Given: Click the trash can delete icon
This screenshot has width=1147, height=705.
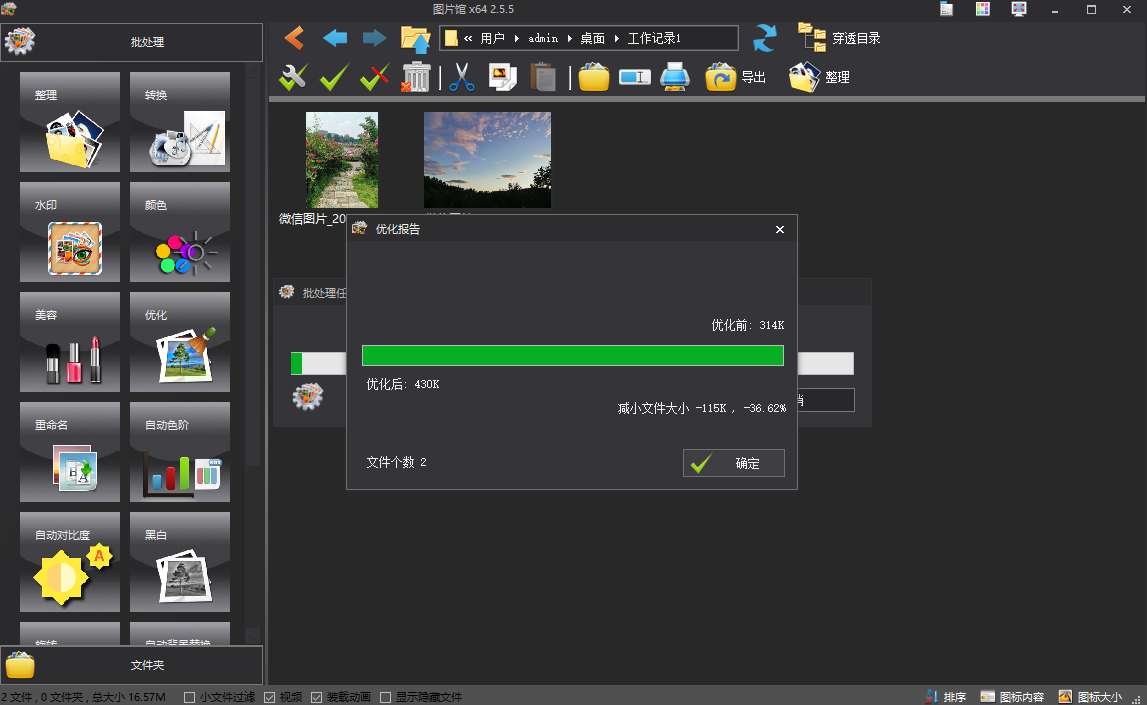Looking at the screenshot, I should [x=415, y=77].
